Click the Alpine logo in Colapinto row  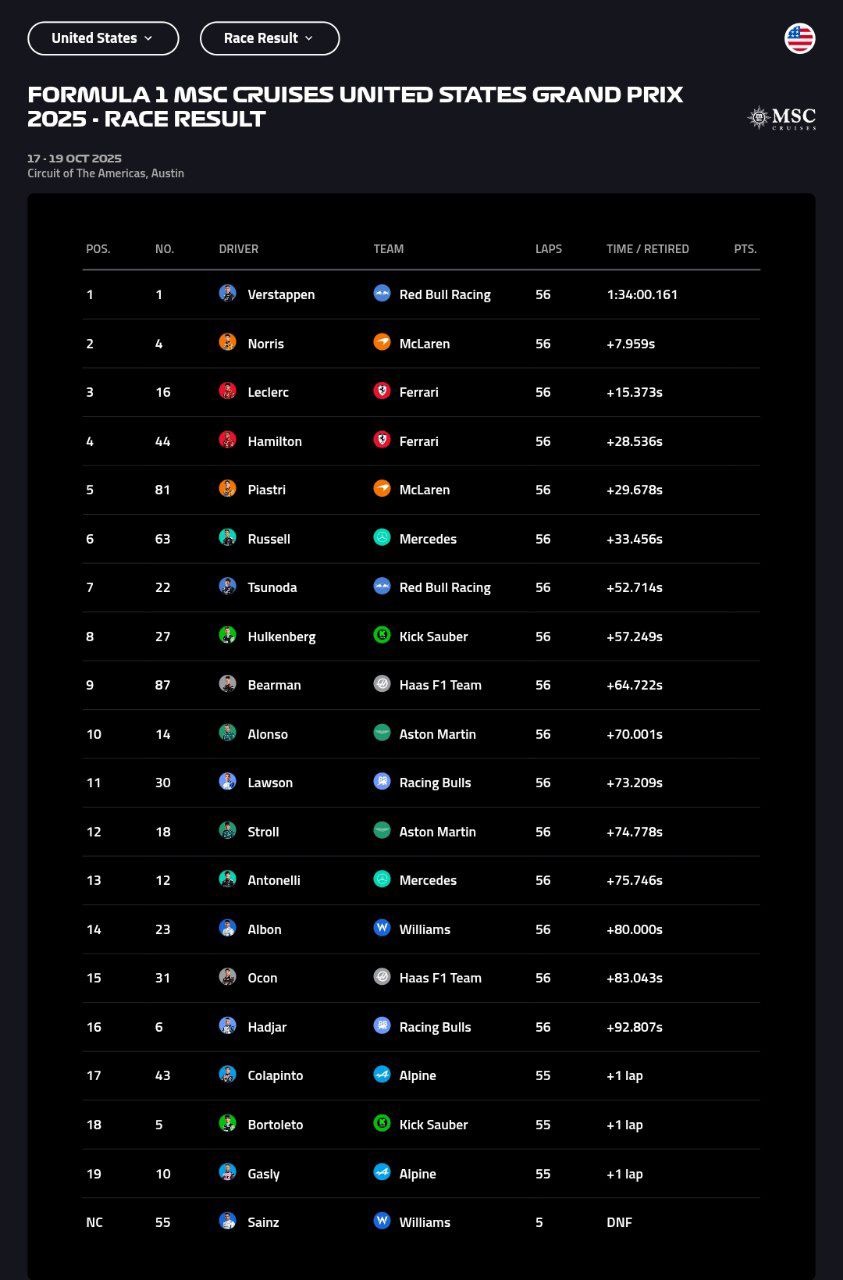[x=382, y=1075]
